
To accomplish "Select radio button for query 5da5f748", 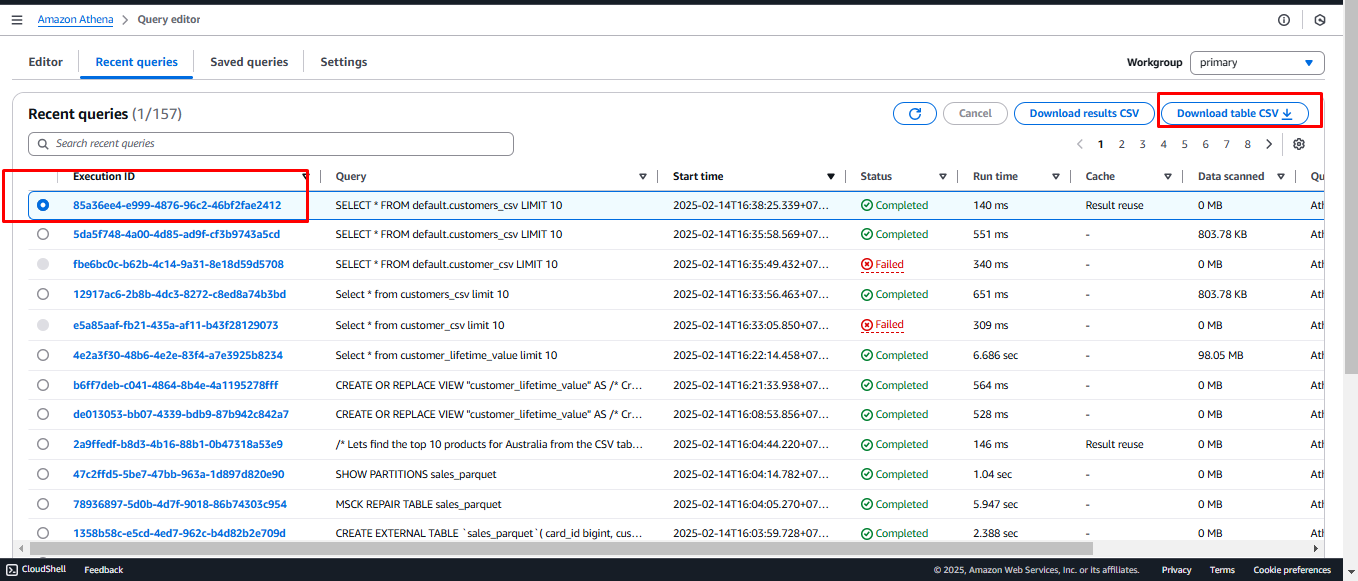I will coord(43,235).
